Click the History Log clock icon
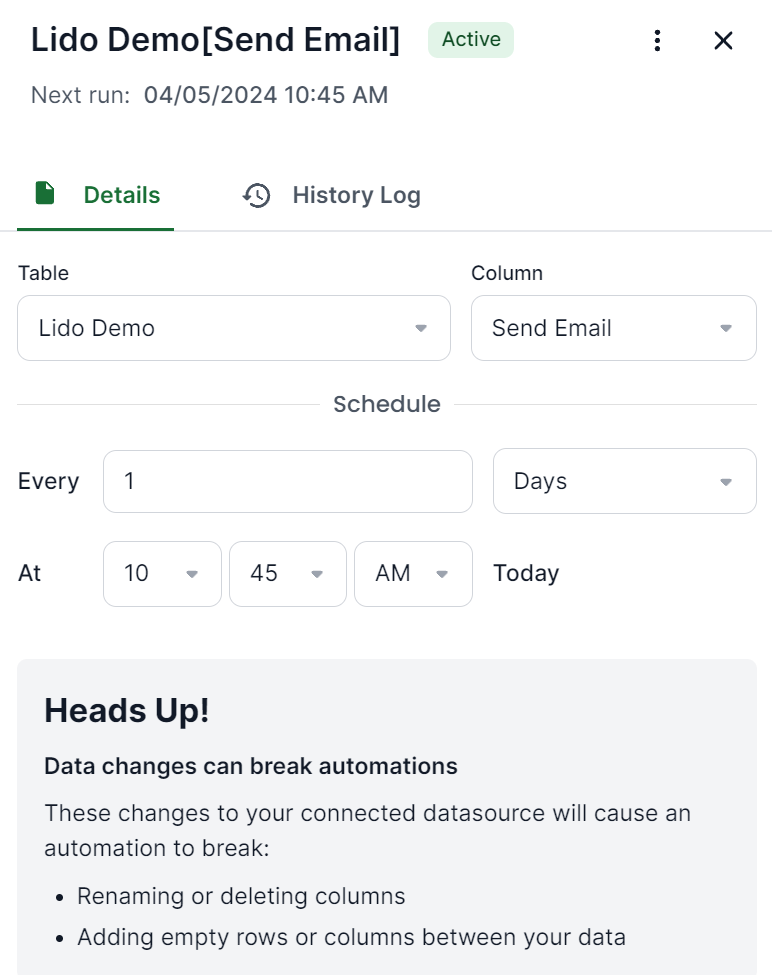Screen dimensions: 772x975 tap(257, 195)
